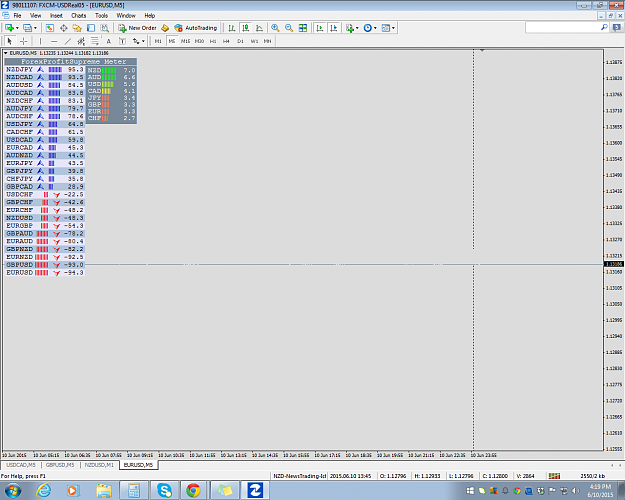The width and height of the screenshot is (625, 500).
Task: Open the Window menu
Action: click(x=126, y=16)
